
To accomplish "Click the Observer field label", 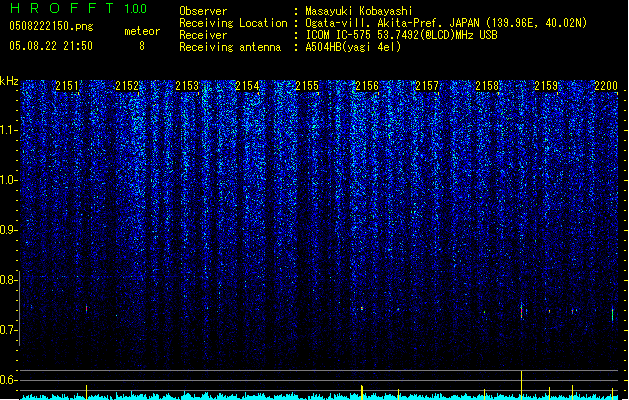I will tap(203, 11).
